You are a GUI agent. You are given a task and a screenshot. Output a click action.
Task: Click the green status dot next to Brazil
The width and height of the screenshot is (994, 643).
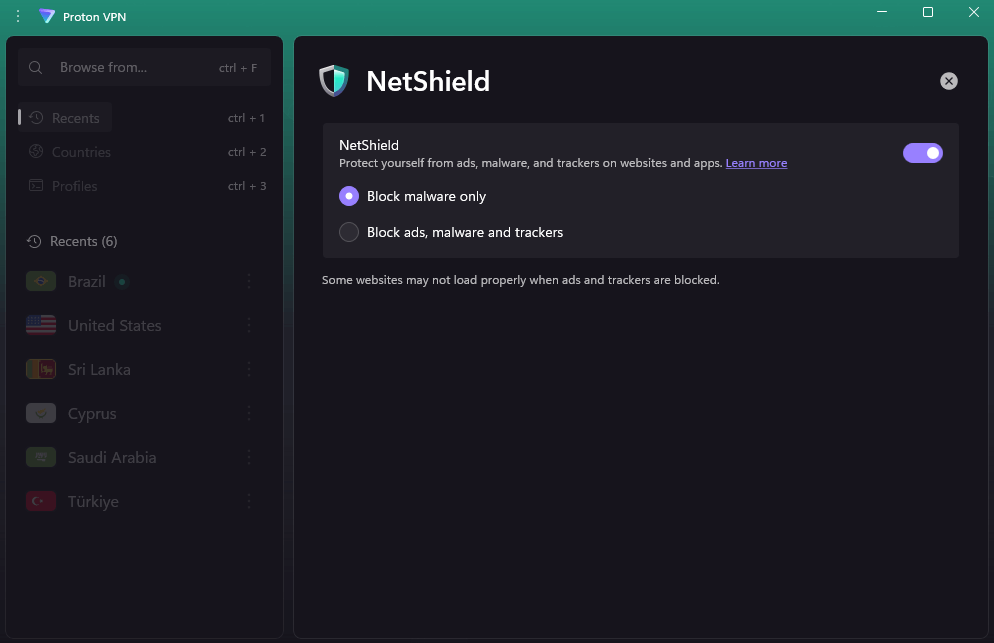[121, 281]
